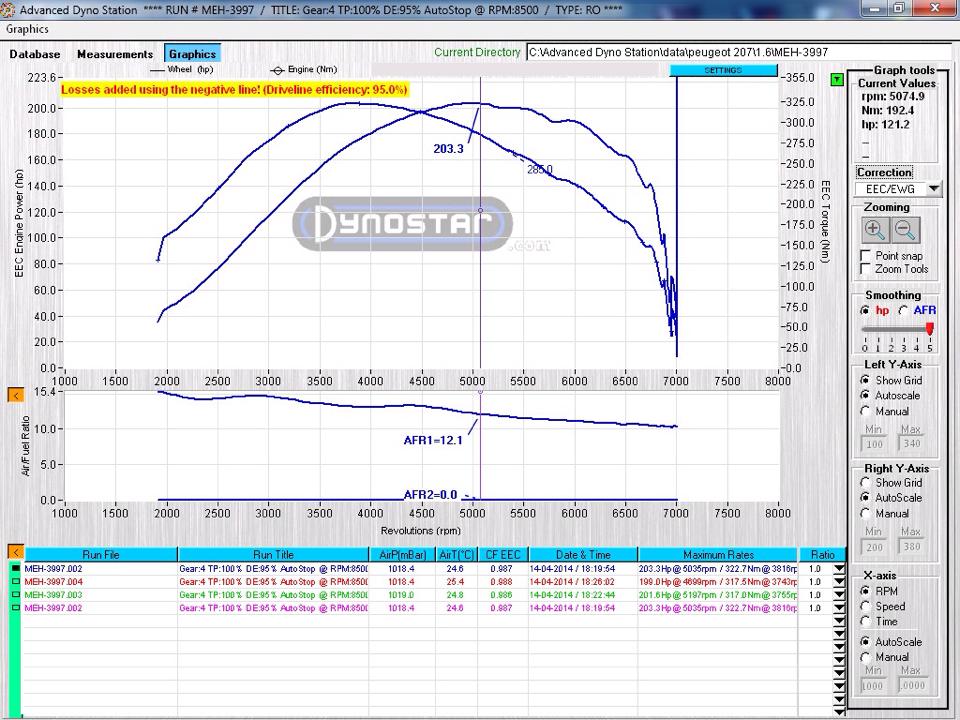
Task: Set X-axis to Speed
Action: [865, 606]
